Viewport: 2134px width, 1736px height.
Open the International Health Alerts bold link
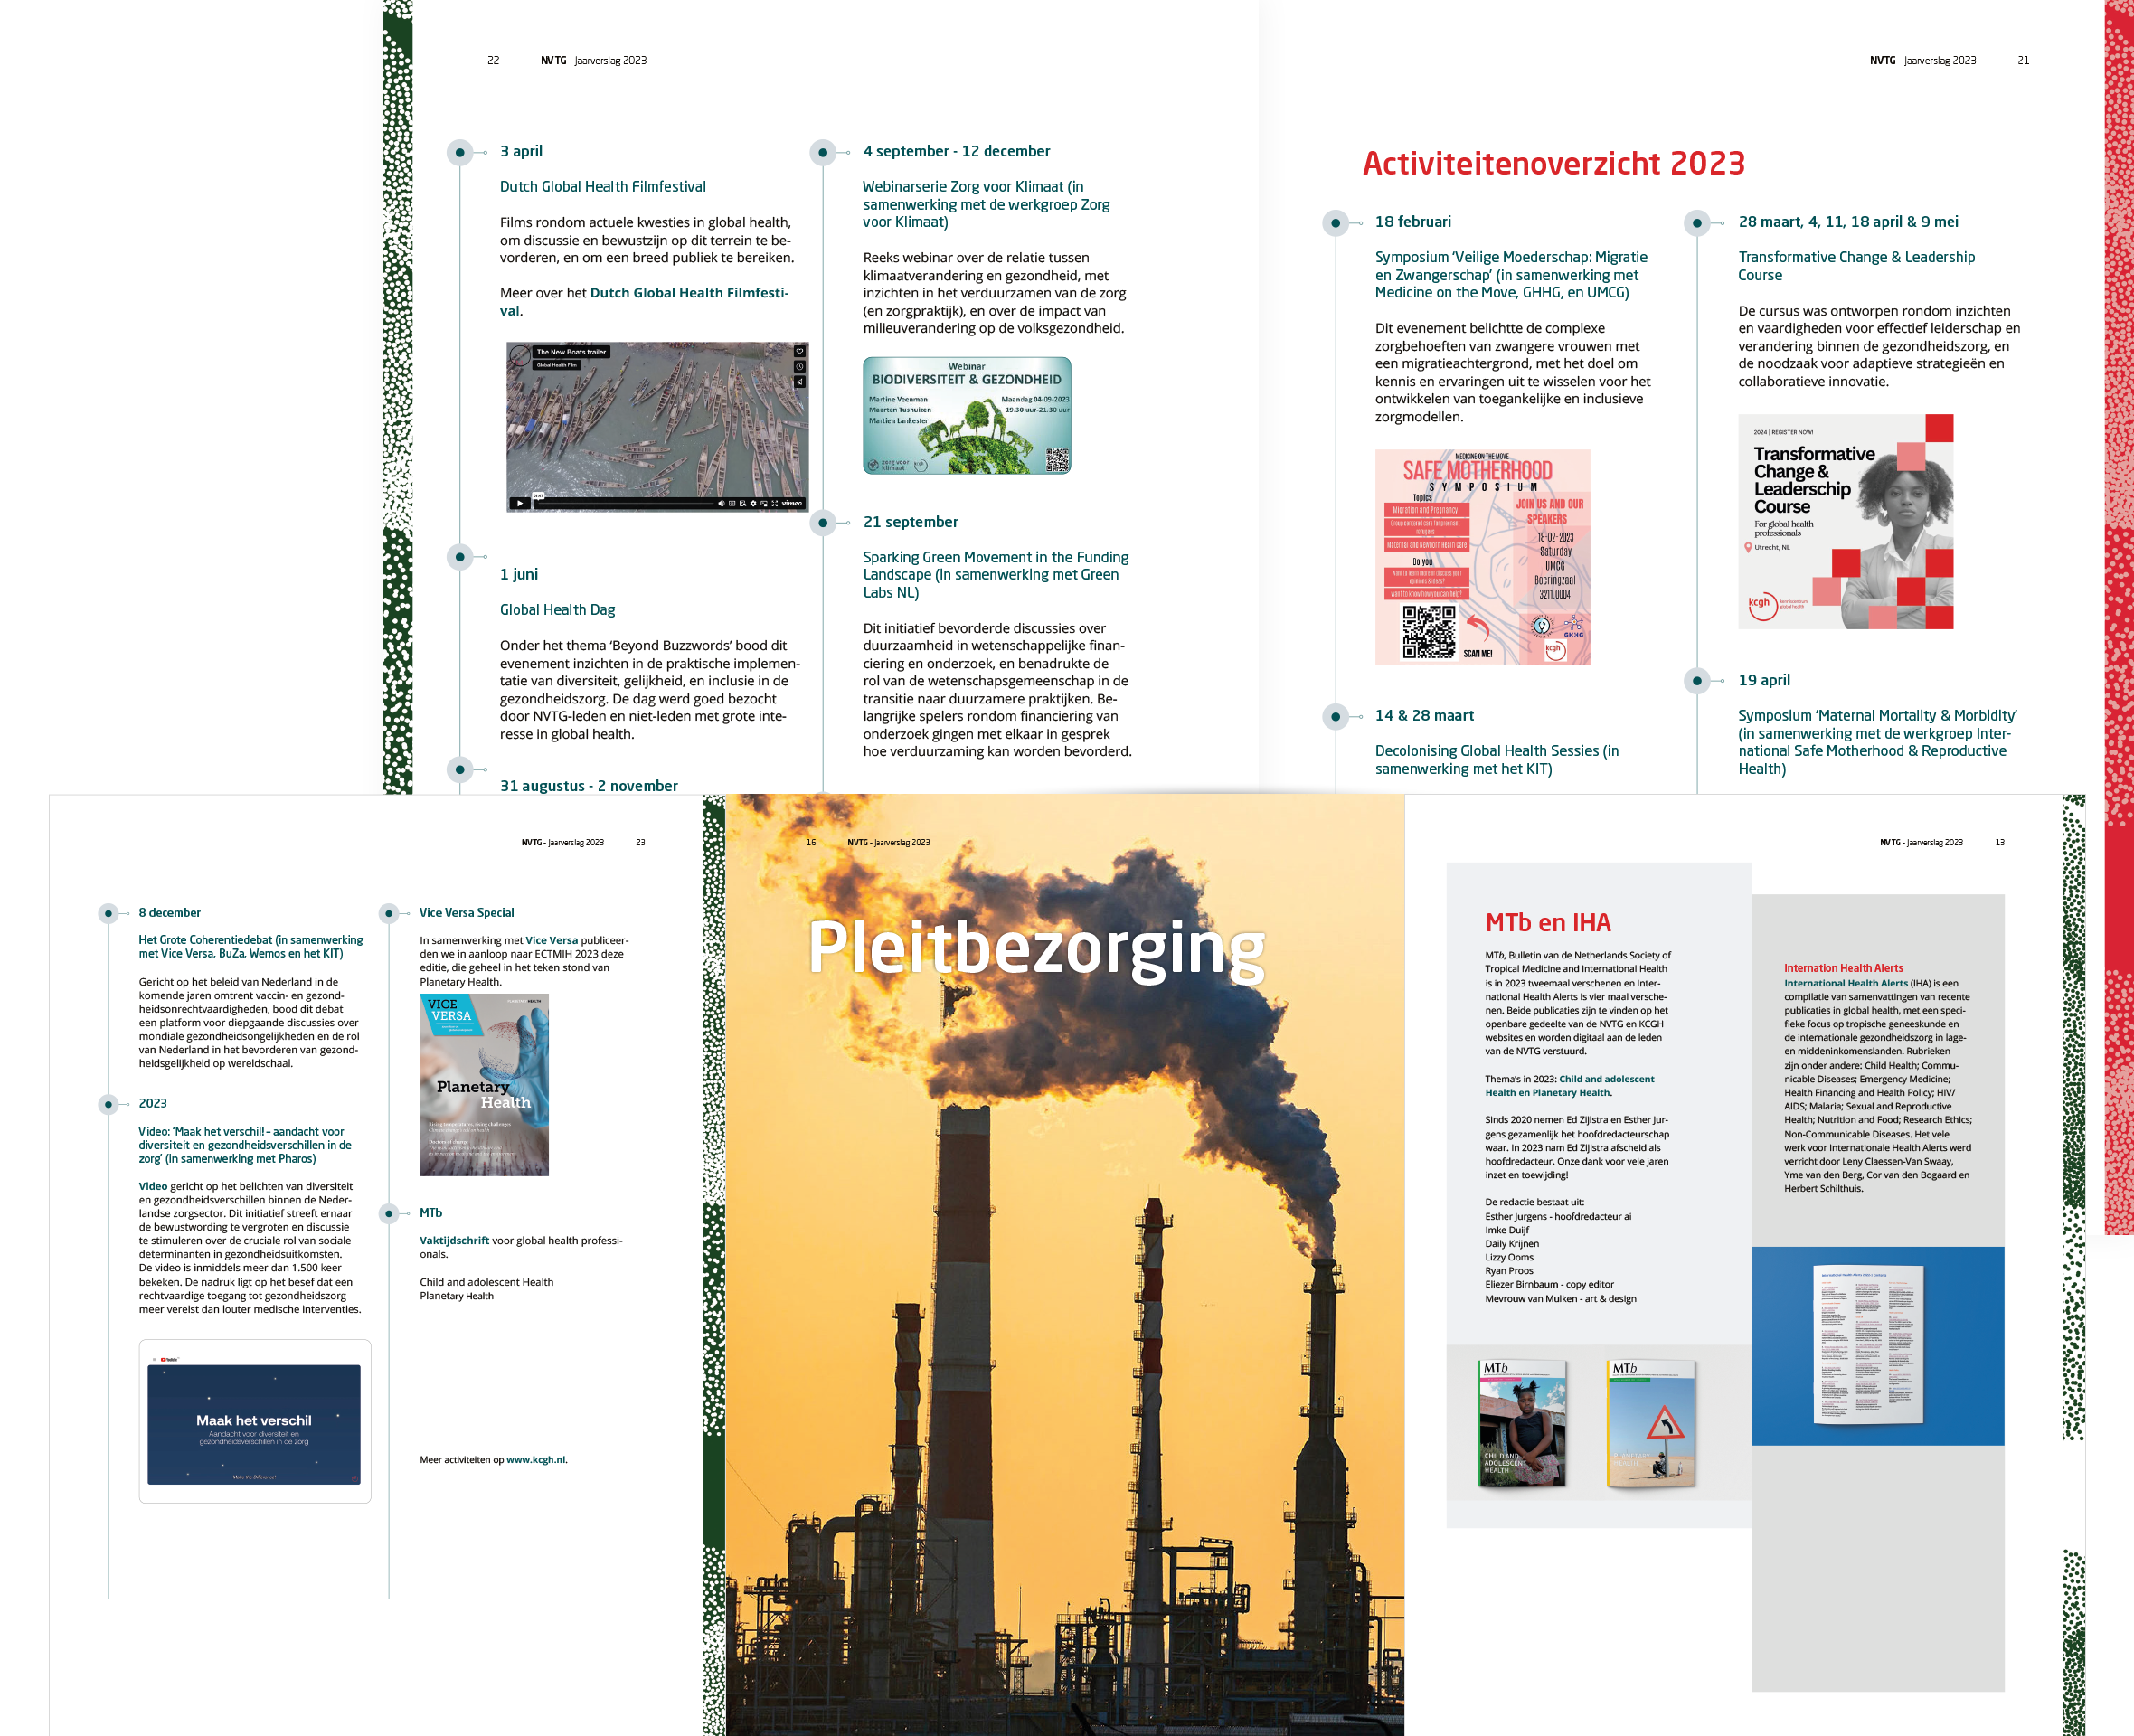click(1846, 983)
